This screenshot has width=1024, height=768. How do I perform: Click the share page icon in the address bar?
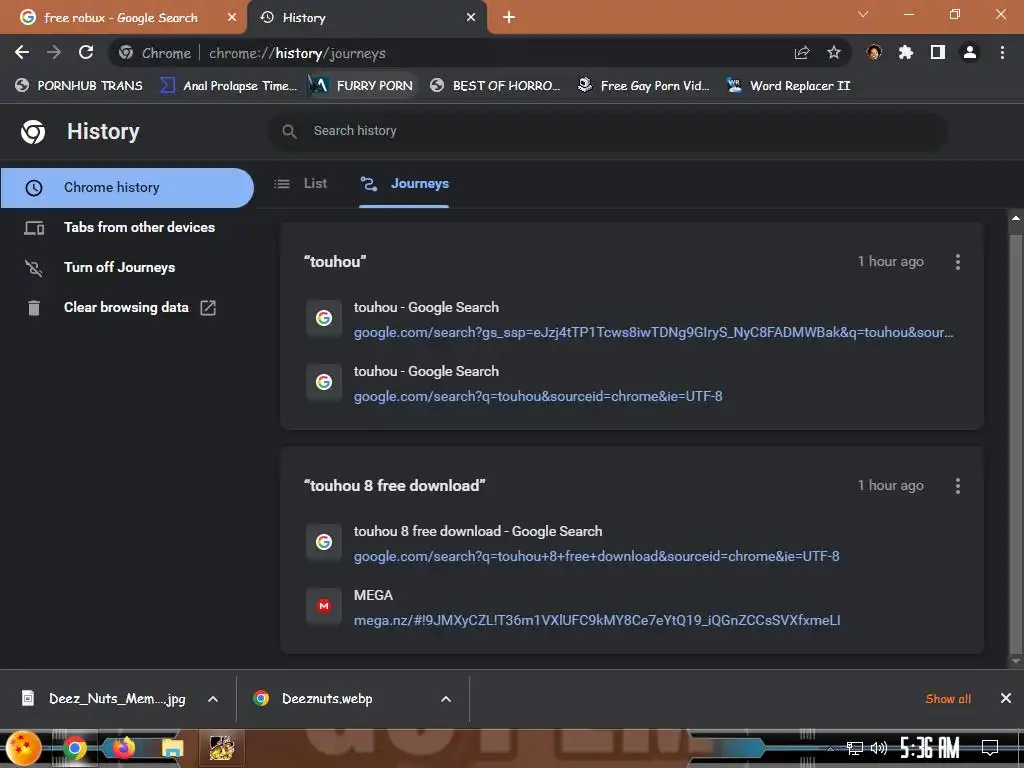coord(802,53)
